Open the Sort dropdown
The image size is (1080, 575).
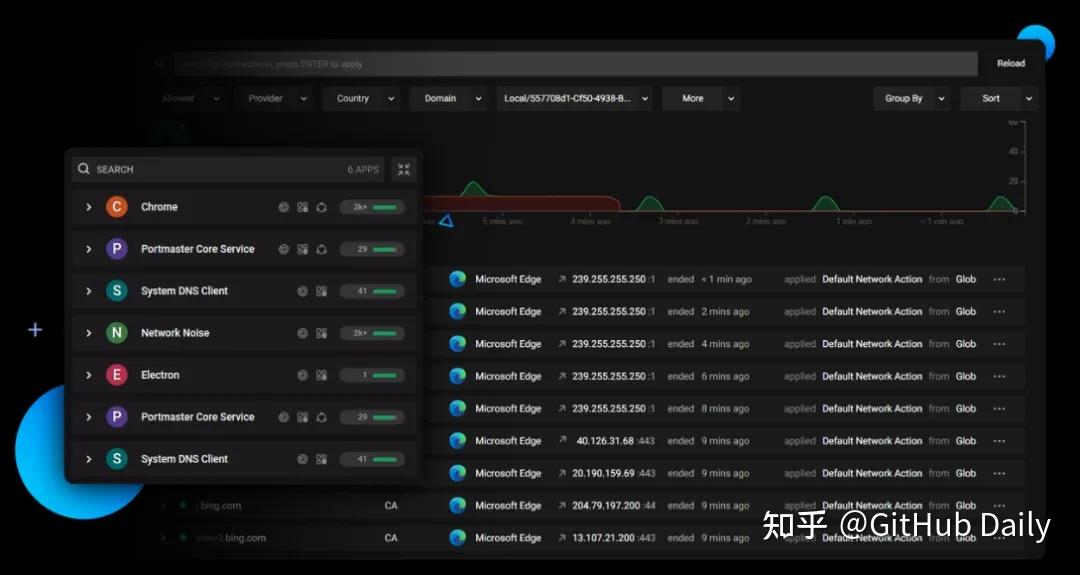click(x=998, y=98)
